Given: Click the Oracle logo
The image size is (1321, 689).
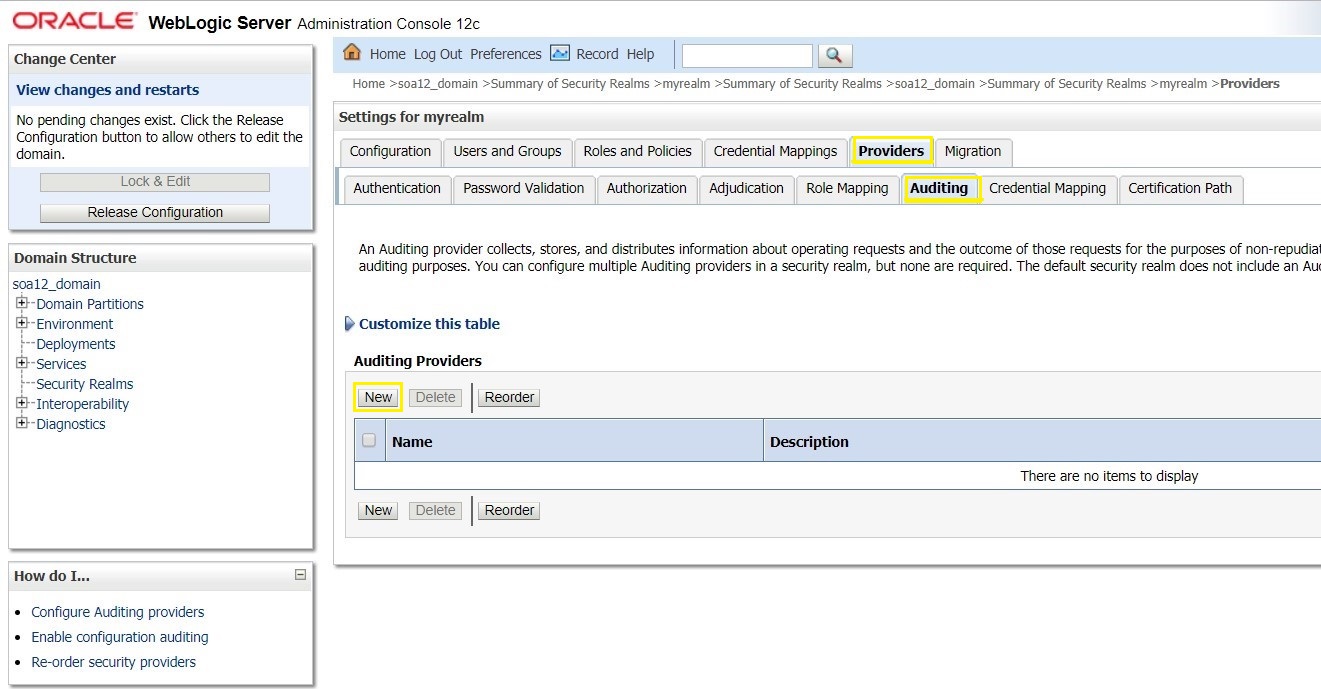Looking at the screenshot, I should [75, 21].
